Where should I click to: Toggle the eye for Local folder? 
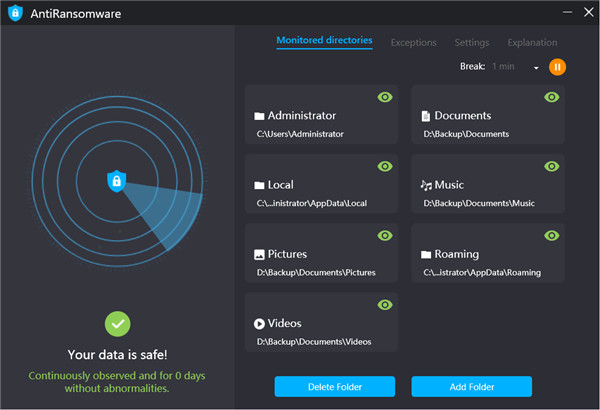click(x=384, y=166)
